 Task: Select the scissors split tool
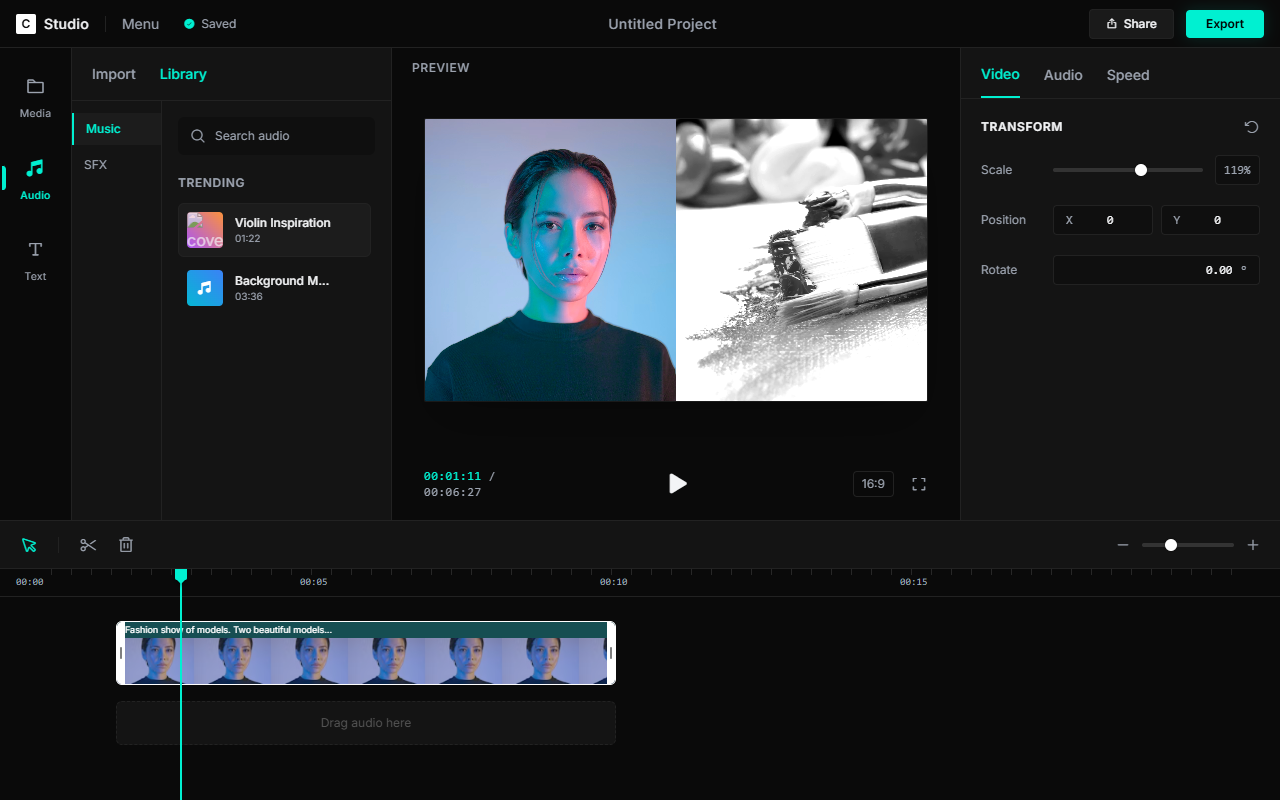88,545
